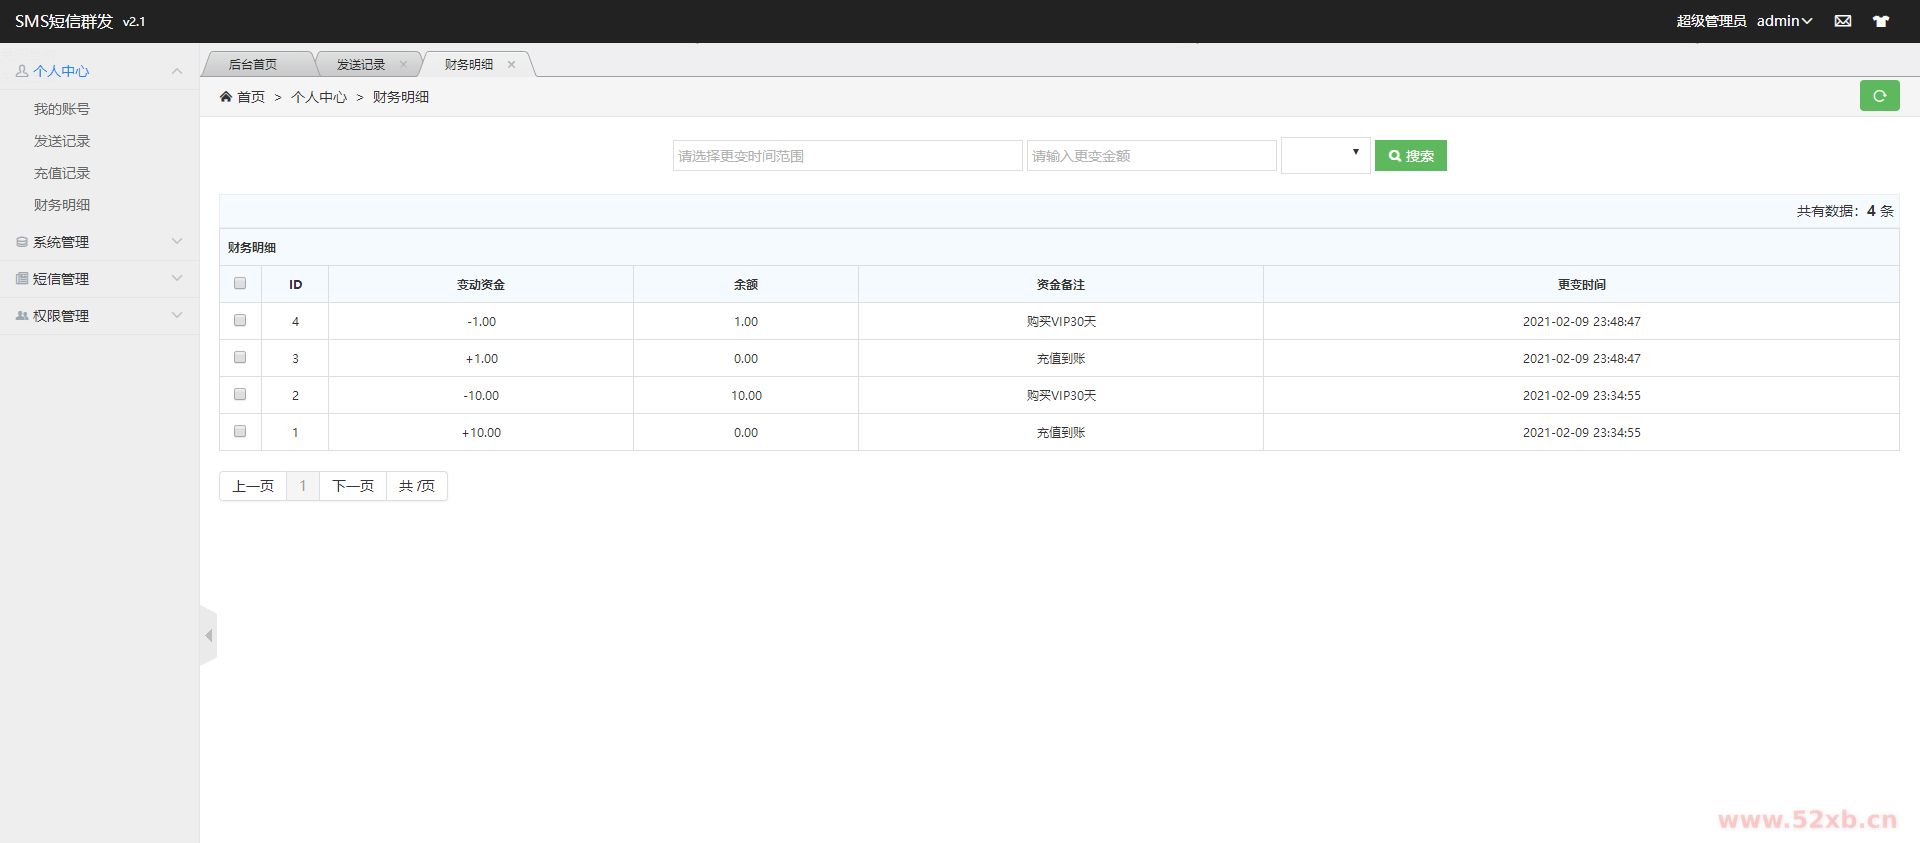Screen dimensions: 1920x843
Task: Check the checkbox for row ID 2
Action: (240, 395)
